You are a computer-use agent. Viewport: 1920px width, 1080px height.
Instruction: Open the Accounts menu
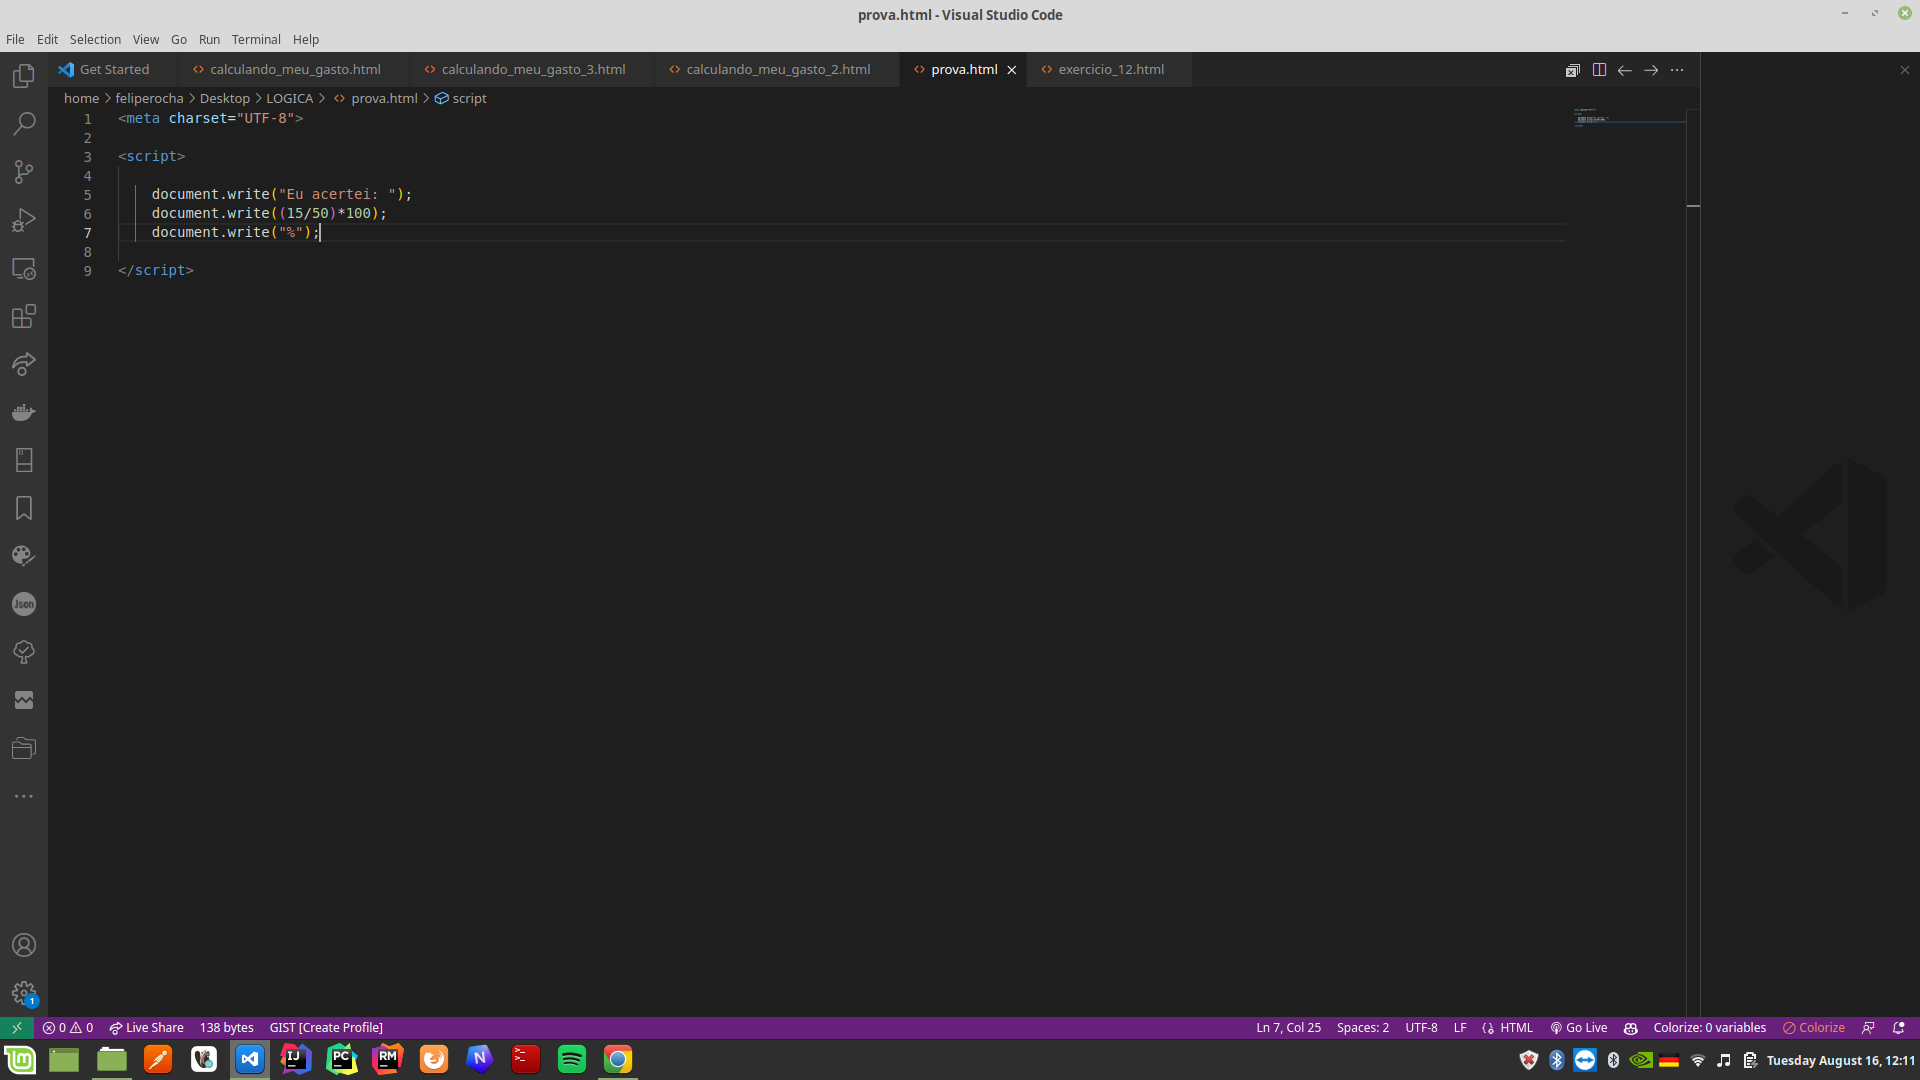pos(24,945)
